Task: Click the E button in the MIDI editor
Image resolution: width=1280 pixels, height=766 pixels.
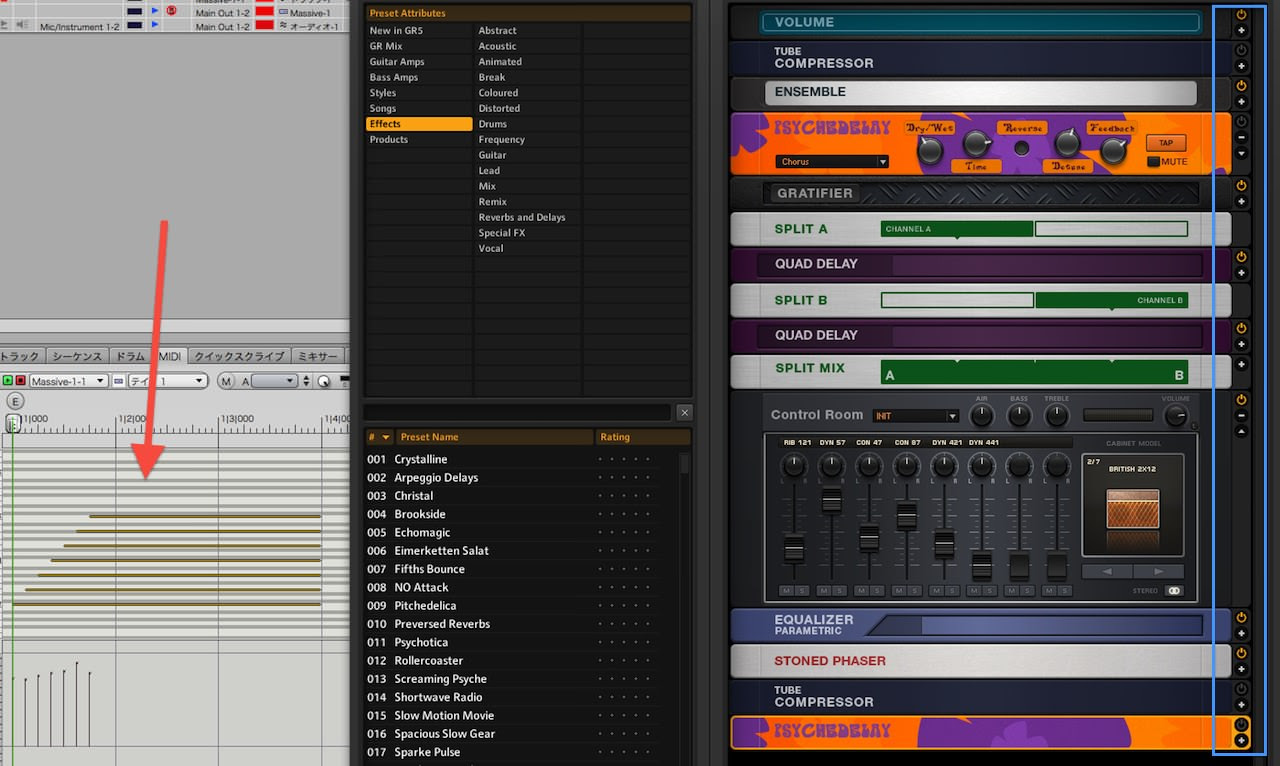Action: click(x=14, y=401)
